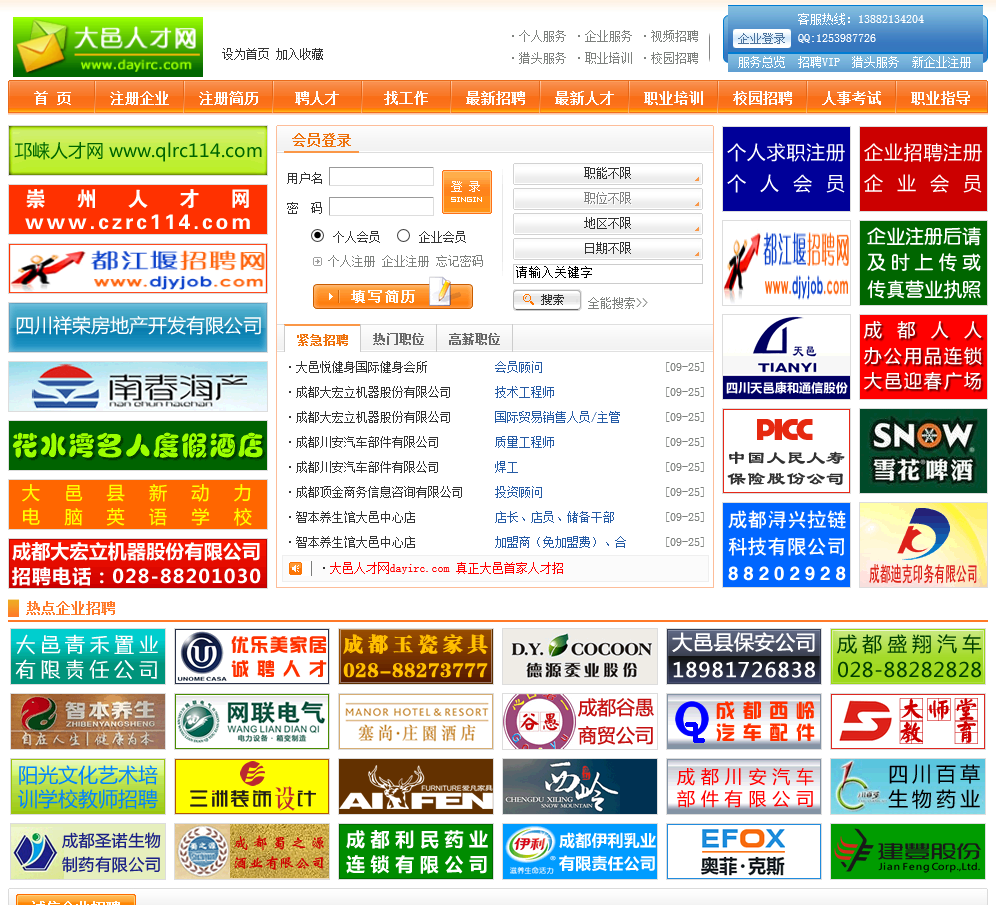Open the 三洲装饰设计 banner
Viewport: 996px width, 905px height.
(252, 786)
